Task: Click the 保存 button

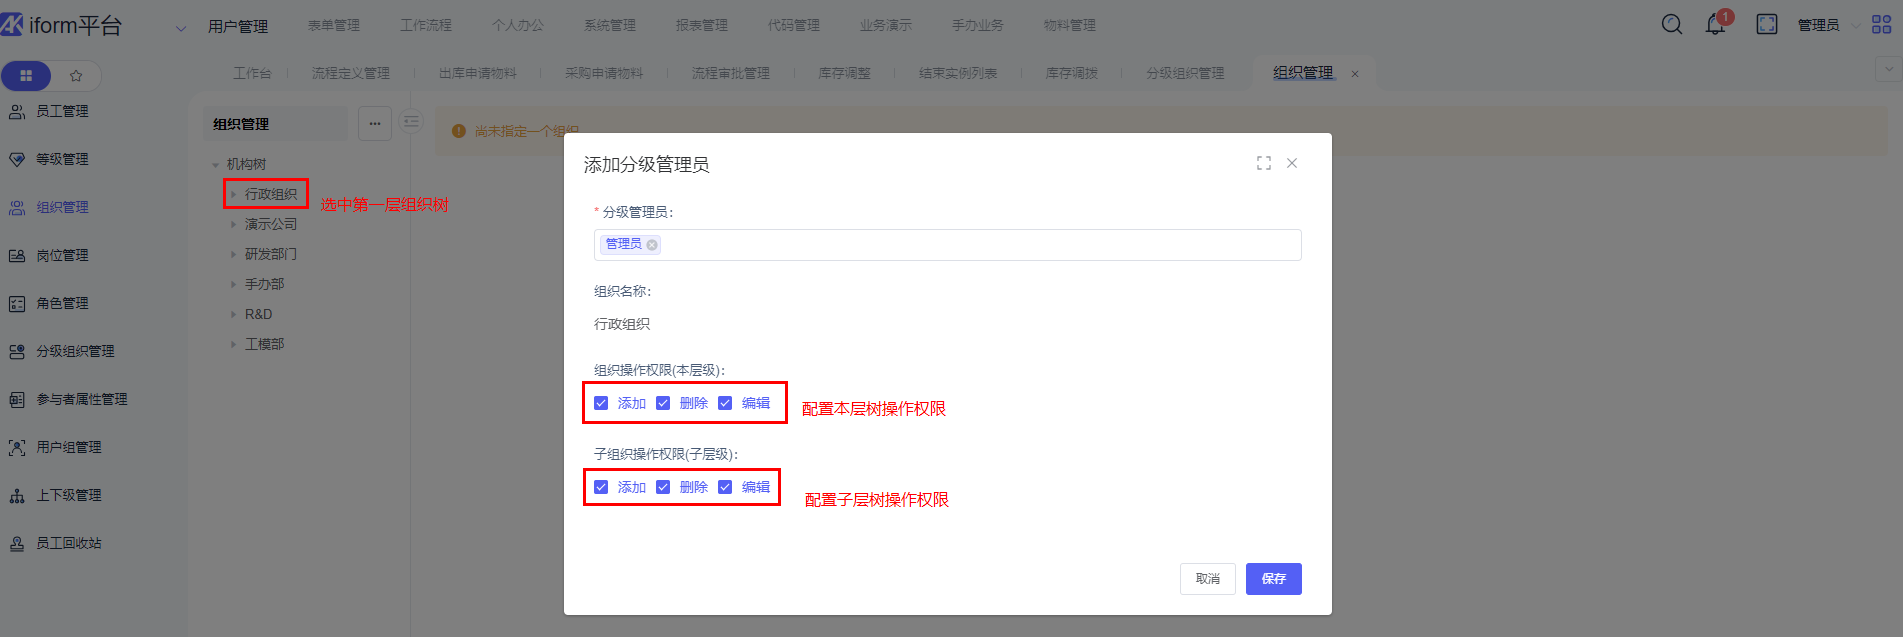Action: pos(1273,579)
